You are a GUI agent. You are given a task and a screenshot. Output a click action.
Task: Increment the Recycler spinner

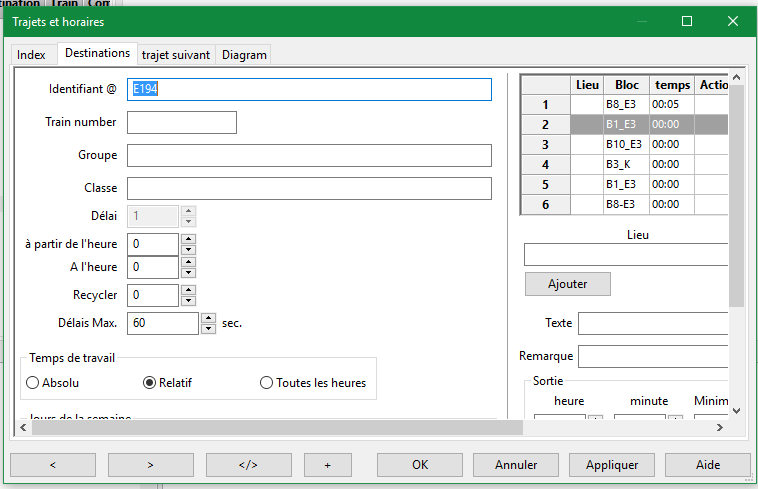coord(189,290)
